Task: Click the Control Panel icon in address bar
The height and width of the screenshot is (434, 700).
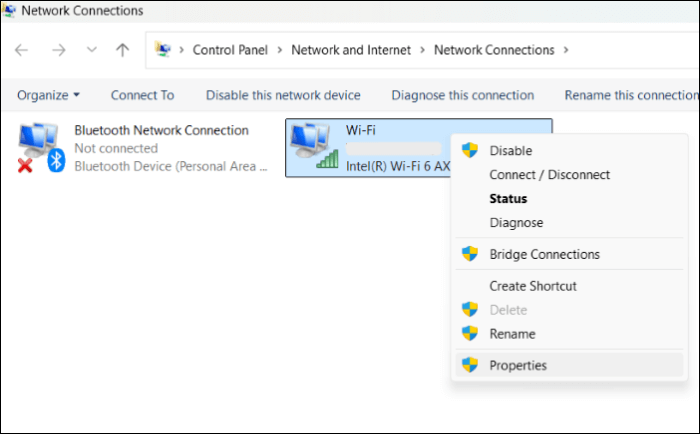Action: pyautogui.click(x=163, y=50)
